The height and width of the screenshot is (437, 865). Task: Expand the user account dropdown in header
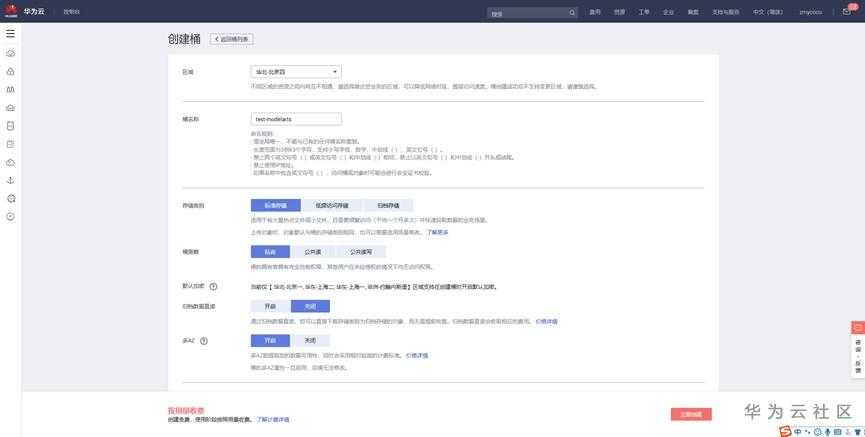(811, 12)
